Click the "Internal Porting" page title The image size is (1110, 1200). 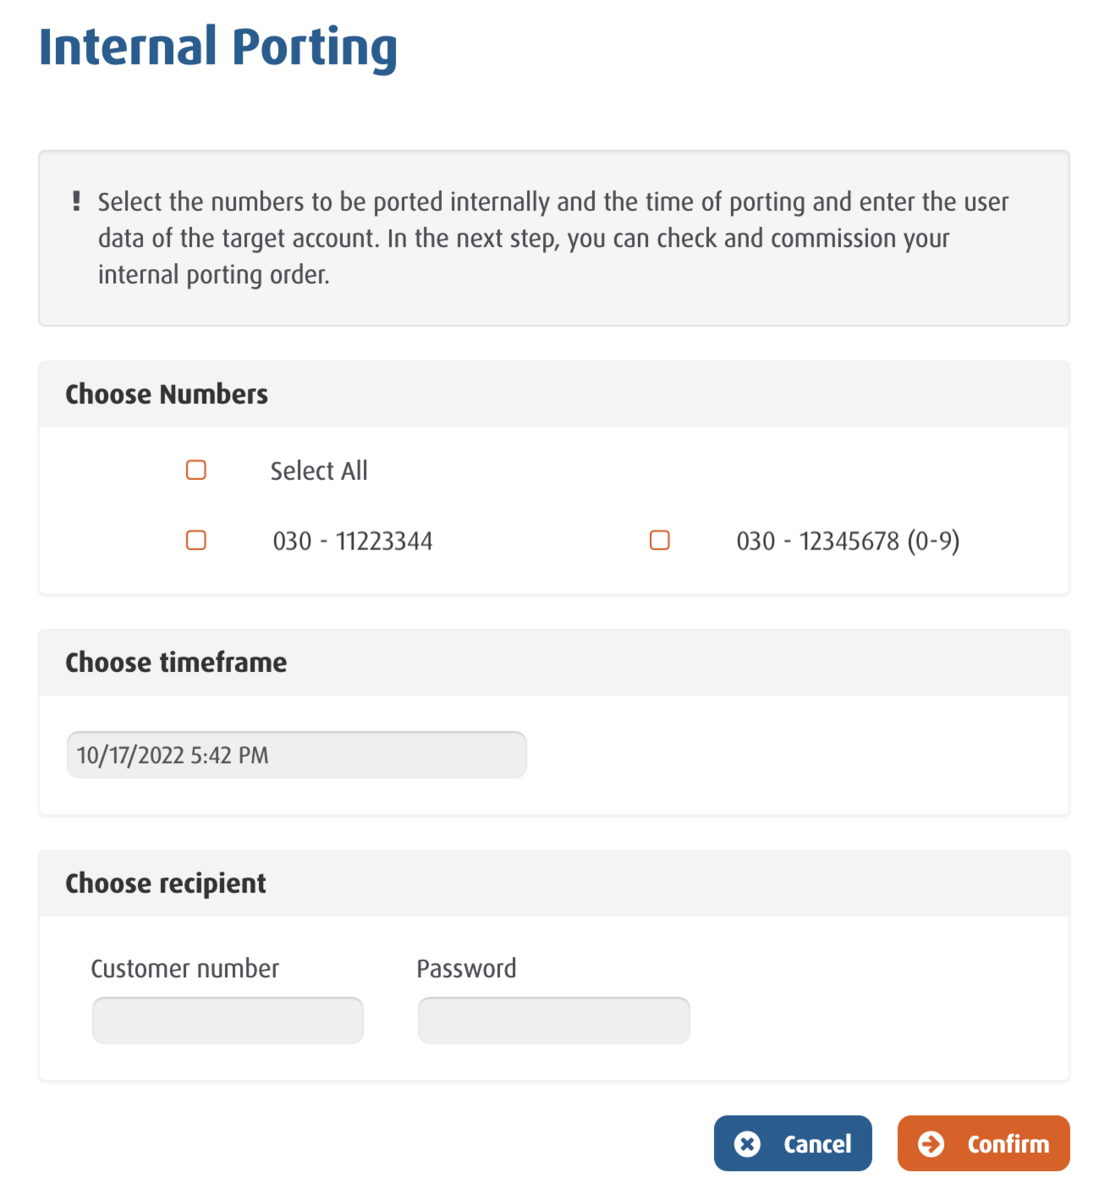pos(218,48)
